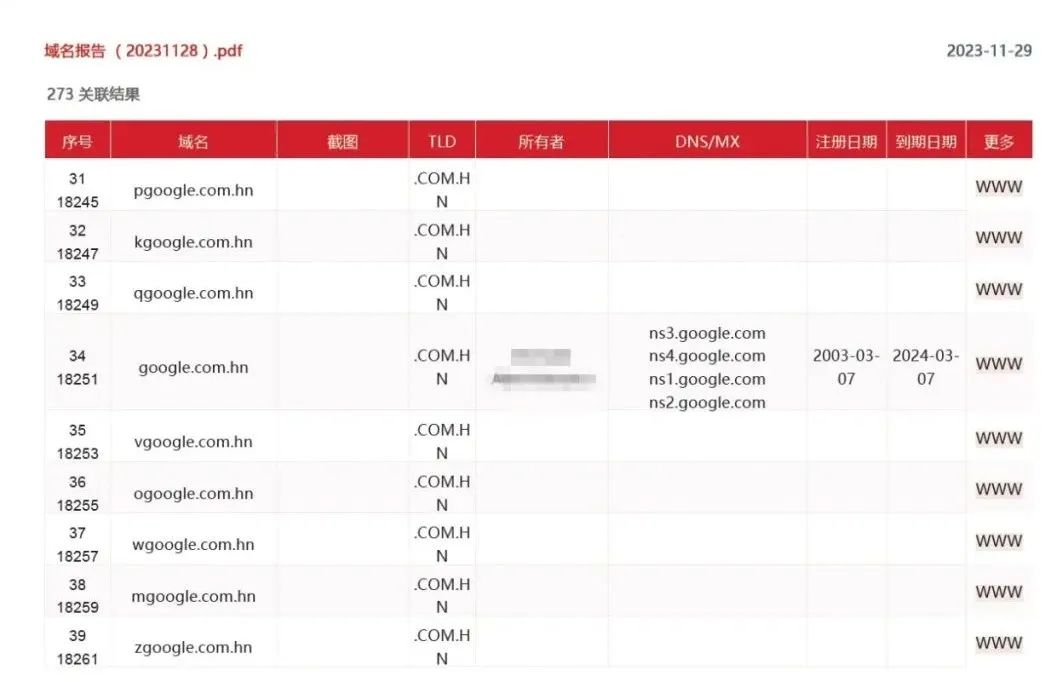Click the ns3.google.com nameserver entry
The height and width of the screenshot is (682, 1064).
707,333
